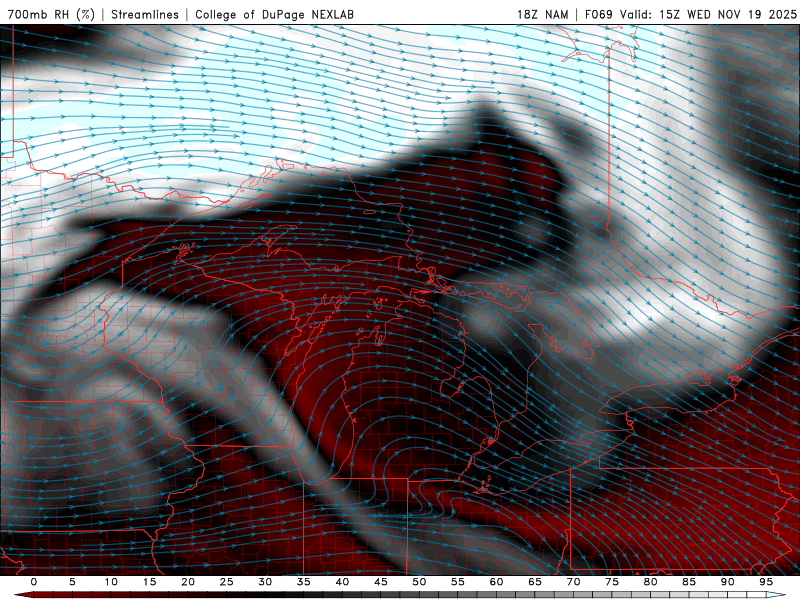Click the 'F069' forecast hour label
This screenshot has height=600, width=800.
coord(598,14)
